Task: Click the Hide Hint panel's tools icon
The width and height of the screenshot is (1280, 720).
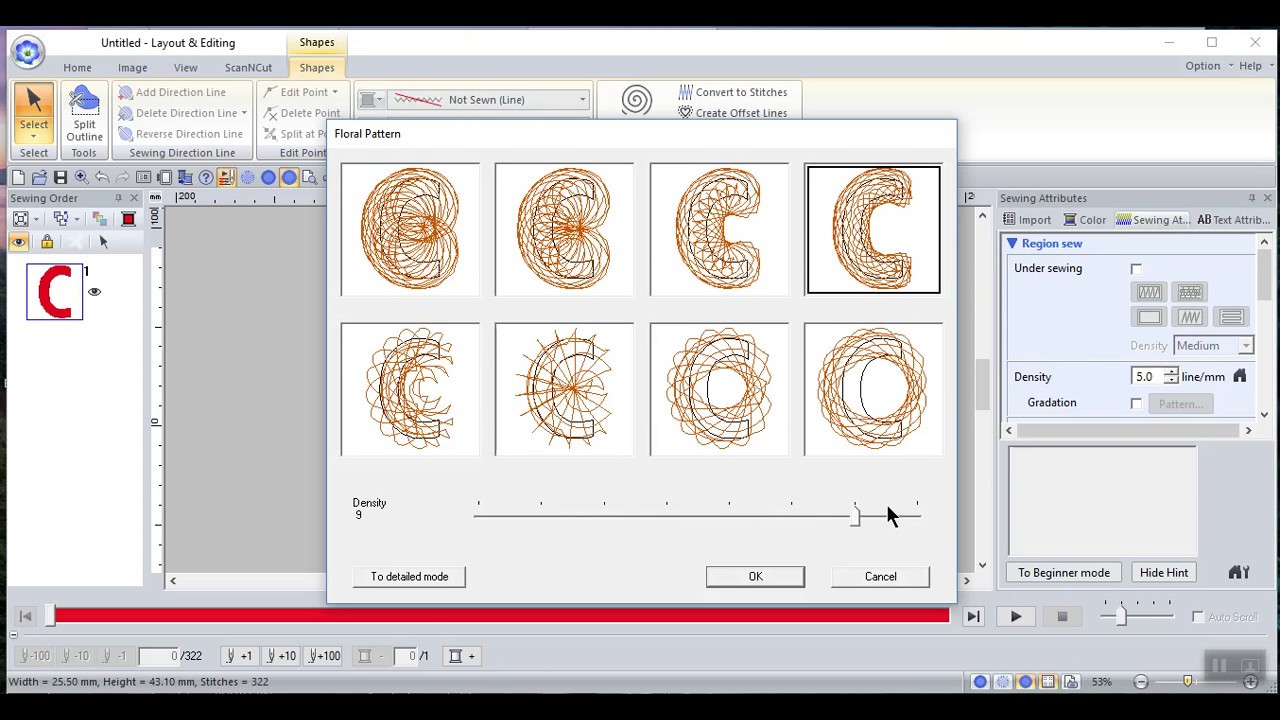Action: 1239,573
